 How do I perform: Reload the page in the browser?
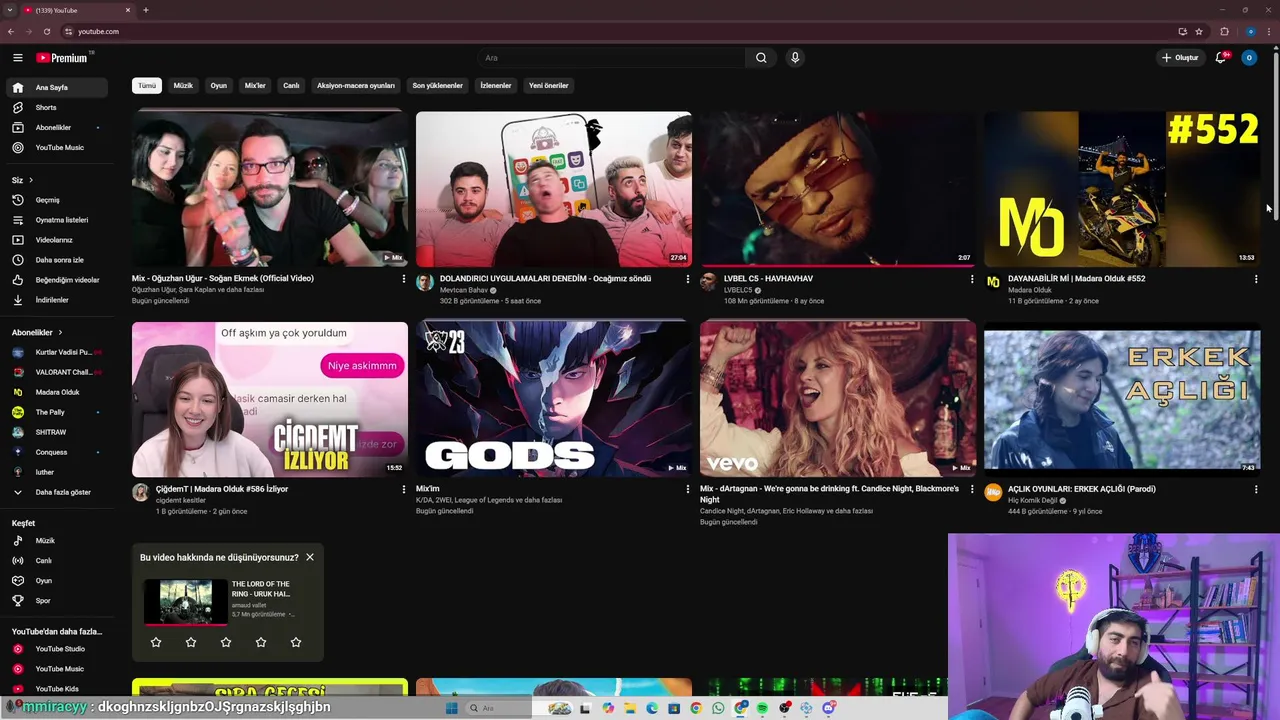click(x=46, y=31)
